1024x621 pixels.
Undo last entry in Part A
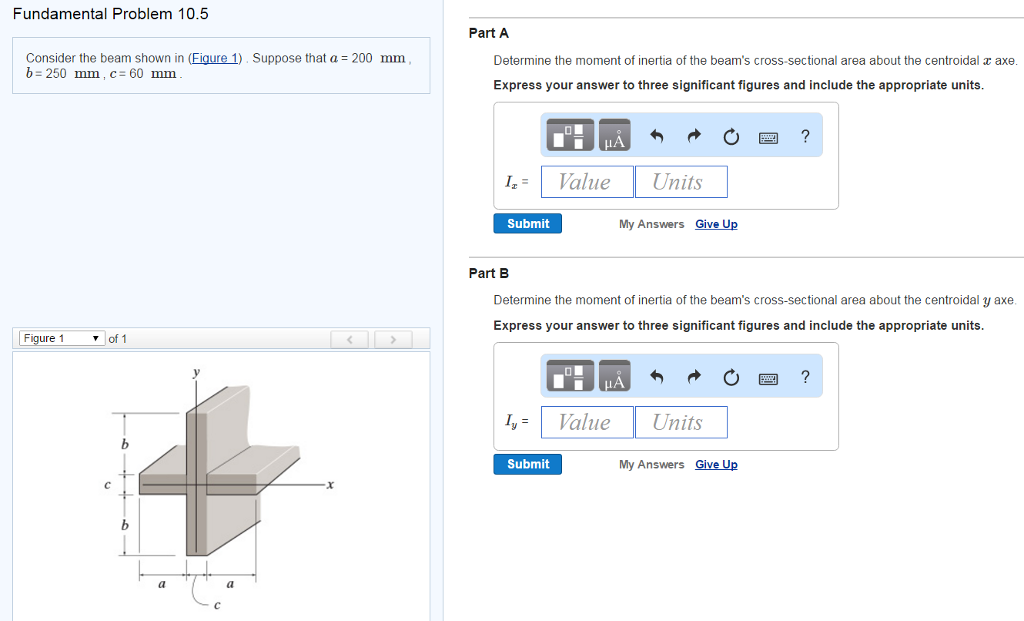pyautogui.click(x=656, y=136)
